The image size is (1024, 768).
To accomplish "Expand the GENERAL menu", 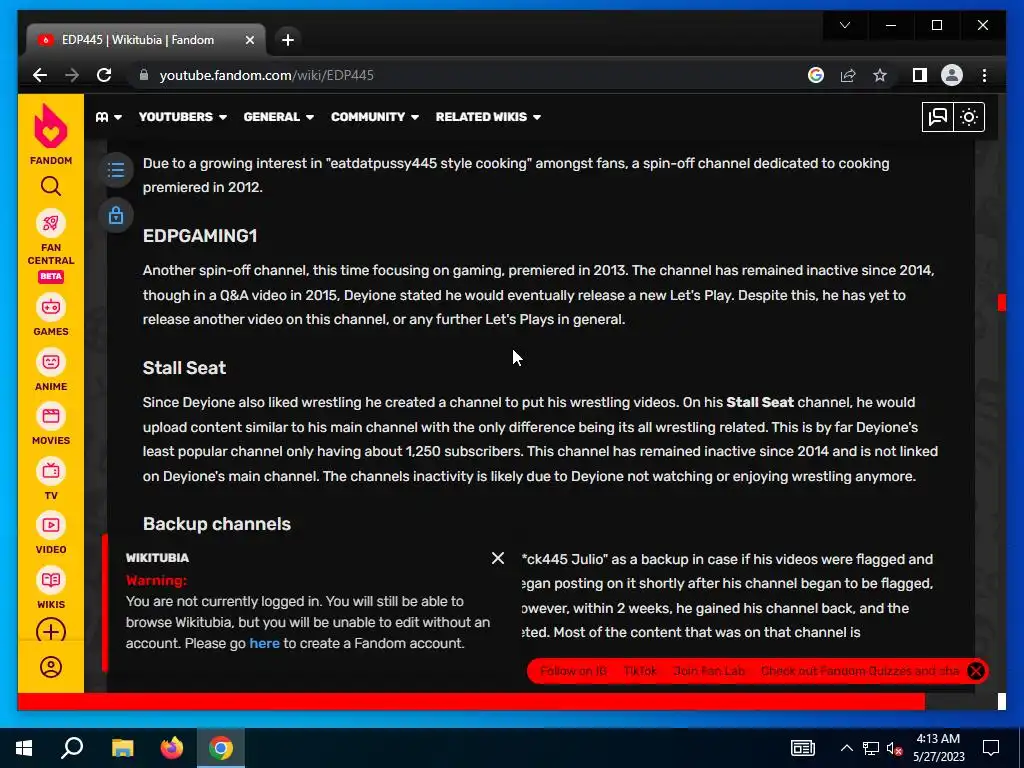I will [x=279, y=117].
